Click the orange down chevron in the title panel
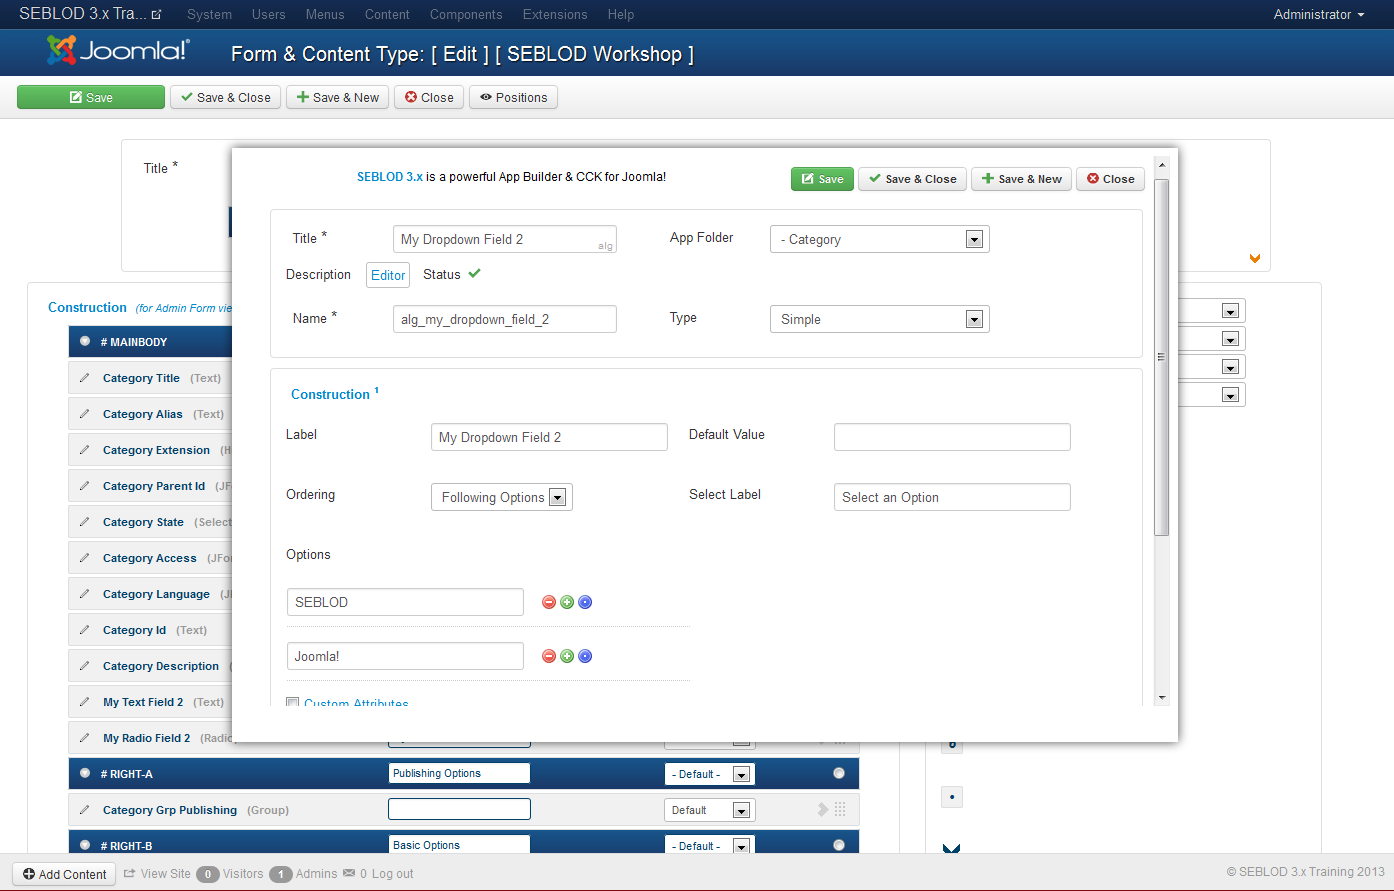This screenshot has height=891, width=1394. click(1255, 259)
